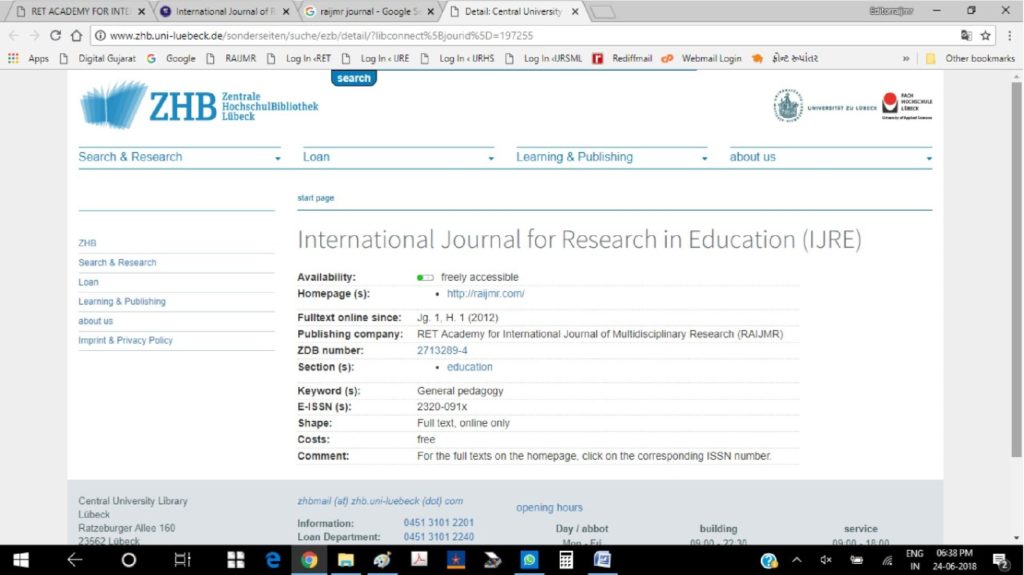Image resolution: width=1024 pixels, height=575 pixels.
Task: Go back to the previous page
Action: tap(14, 35)
